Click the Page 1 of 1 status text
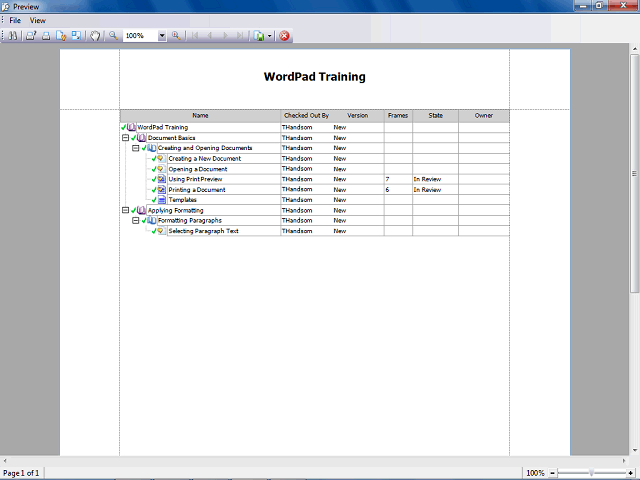640x480 pixels. [21, 473]
